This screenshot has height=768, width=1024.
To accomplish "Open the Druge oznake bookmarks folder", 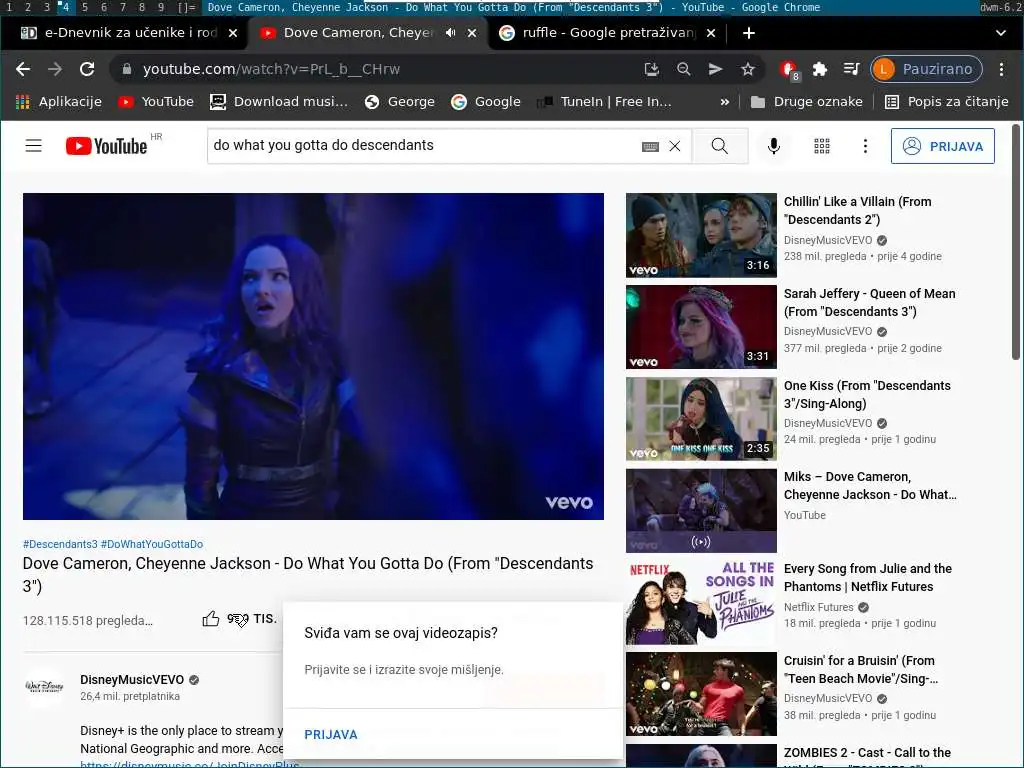I will (807, 101).
